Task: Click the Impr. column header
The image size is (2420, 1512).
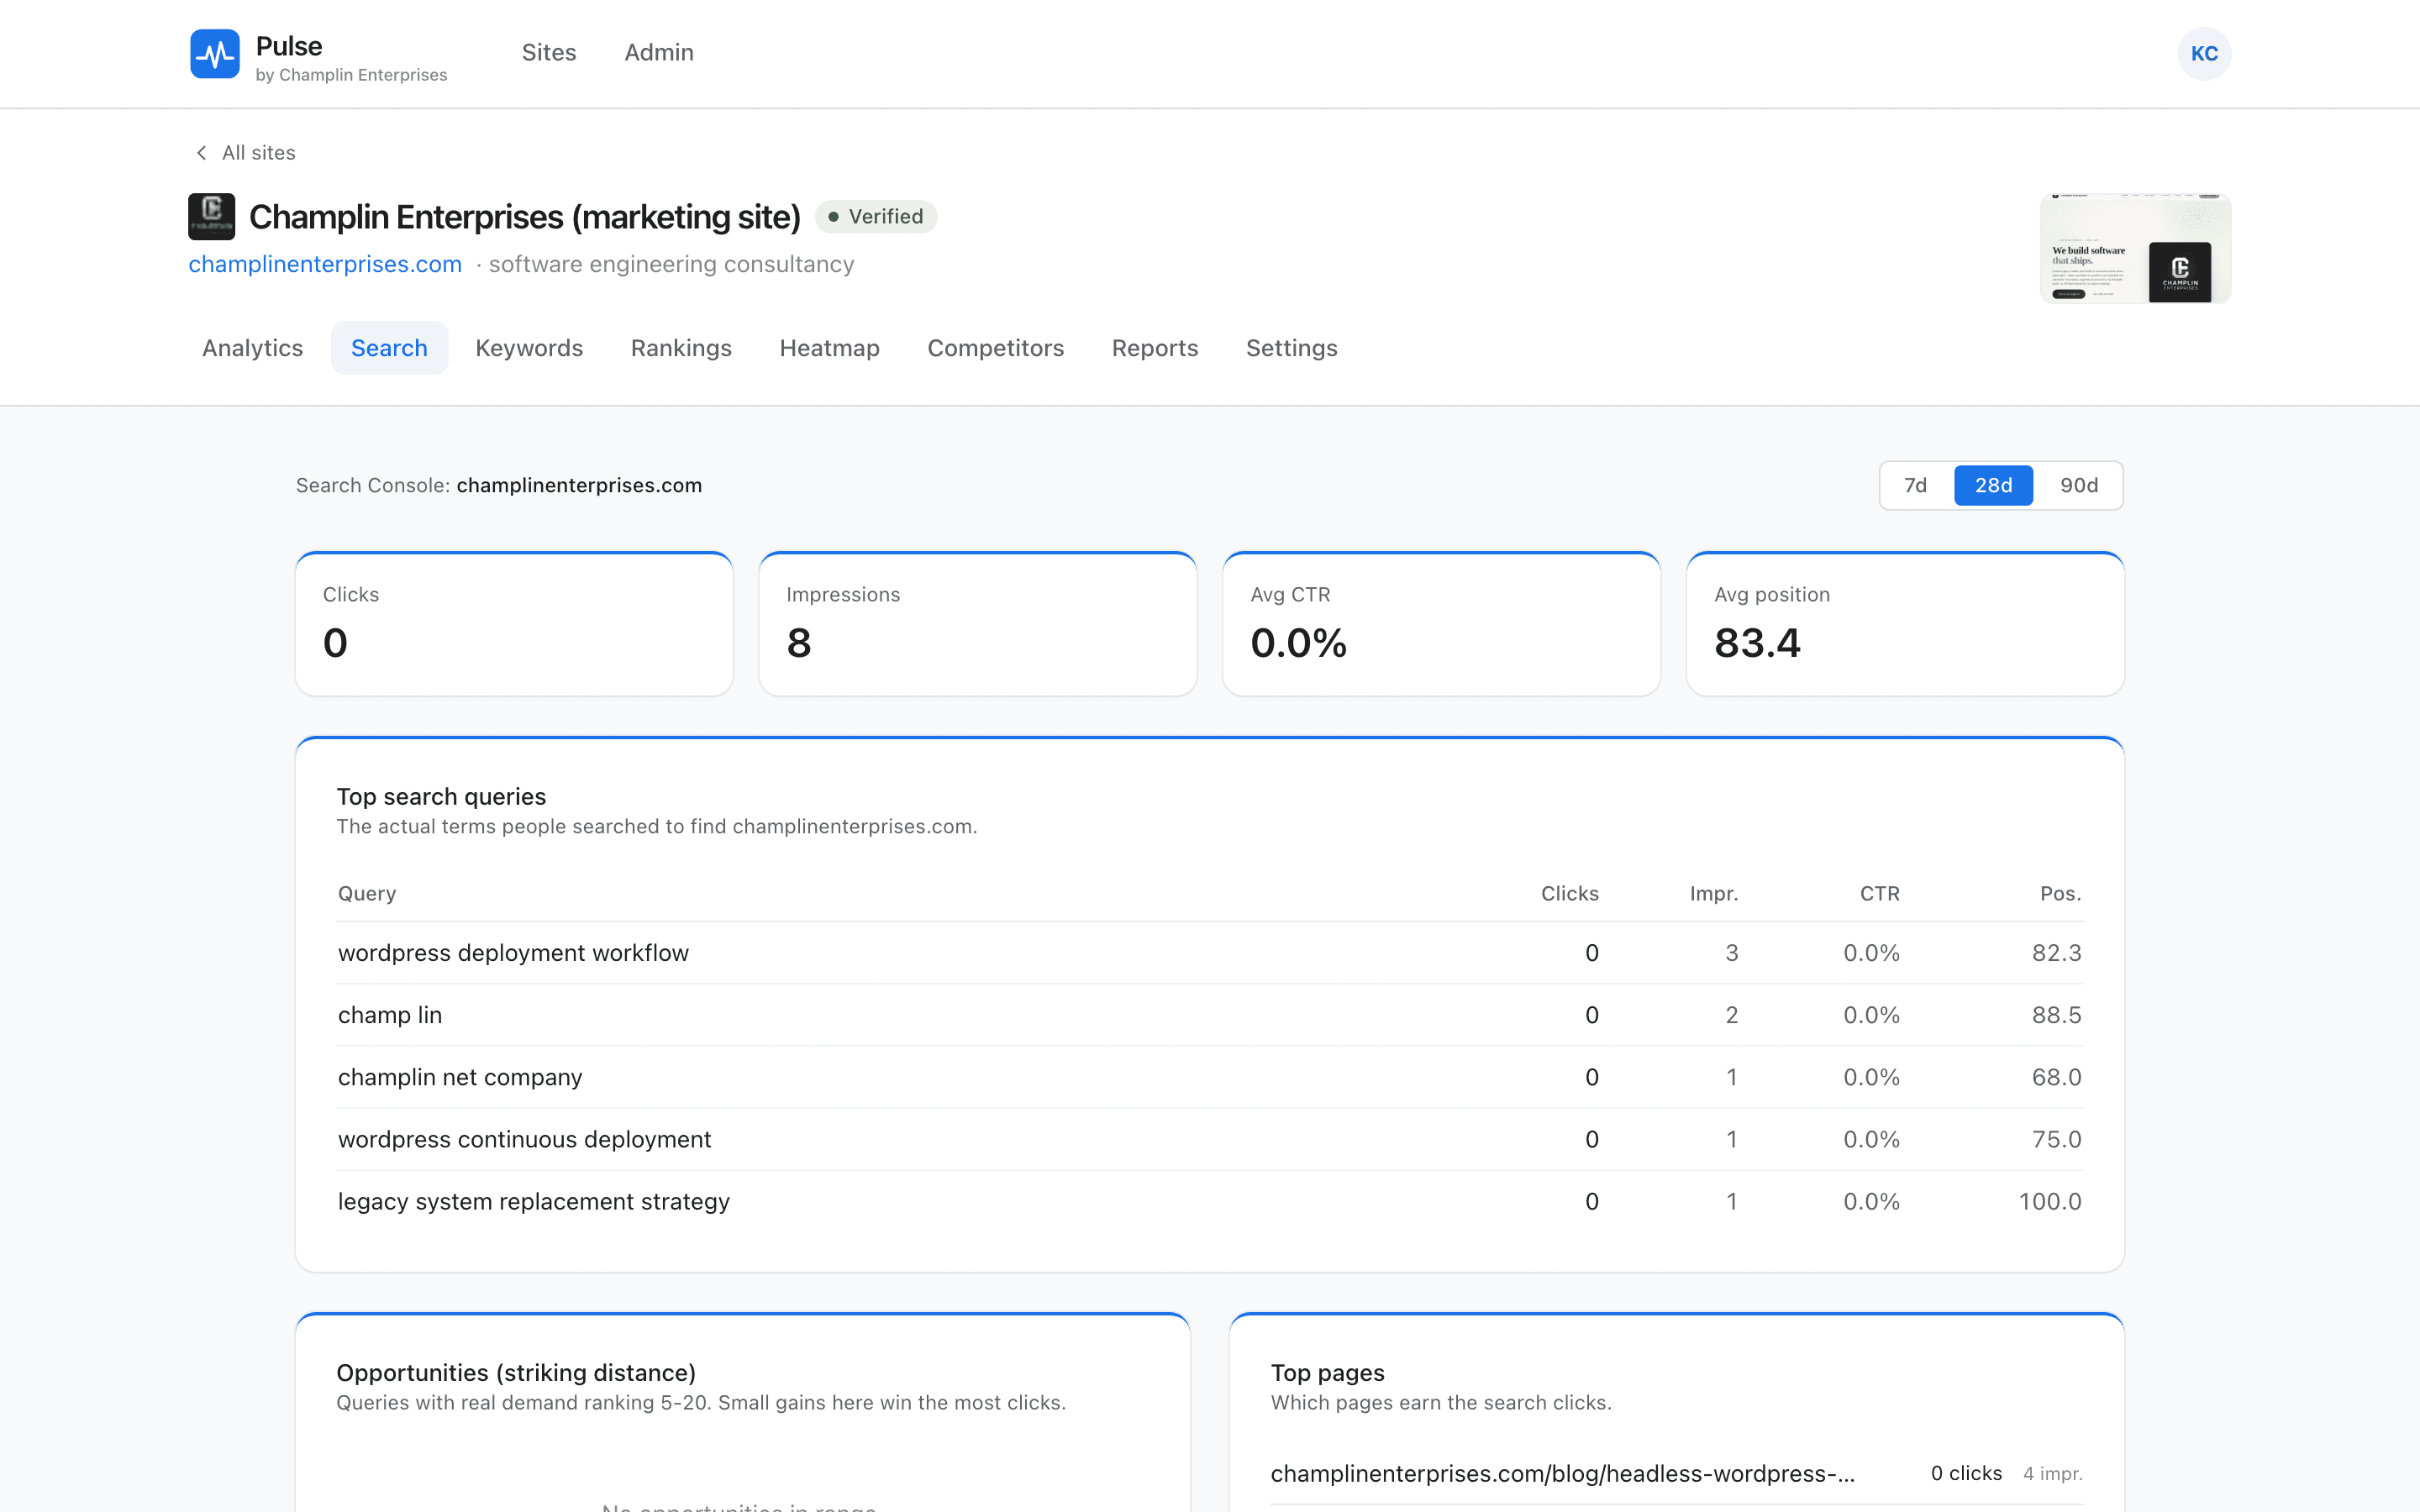Action: click(1713, 894)
